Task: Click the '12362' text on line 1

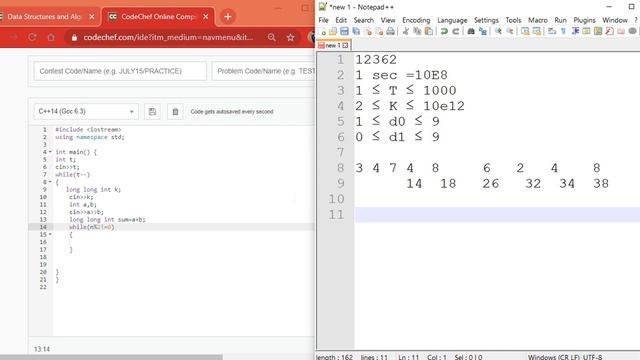Action: (x=376, y=60)
